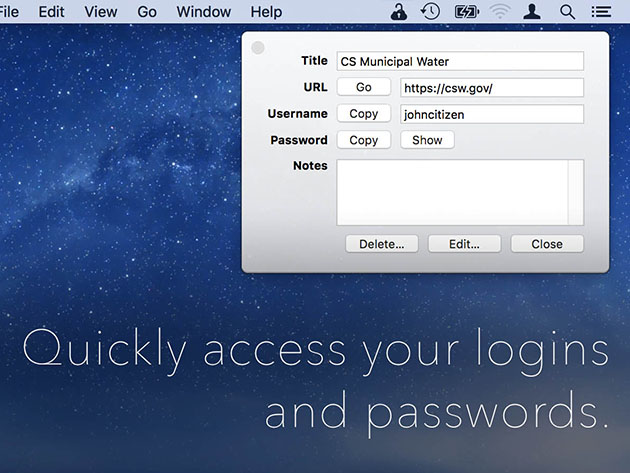Copy the username with Copy button
This screenshot has width=630, height=473.
click(364, 114)
